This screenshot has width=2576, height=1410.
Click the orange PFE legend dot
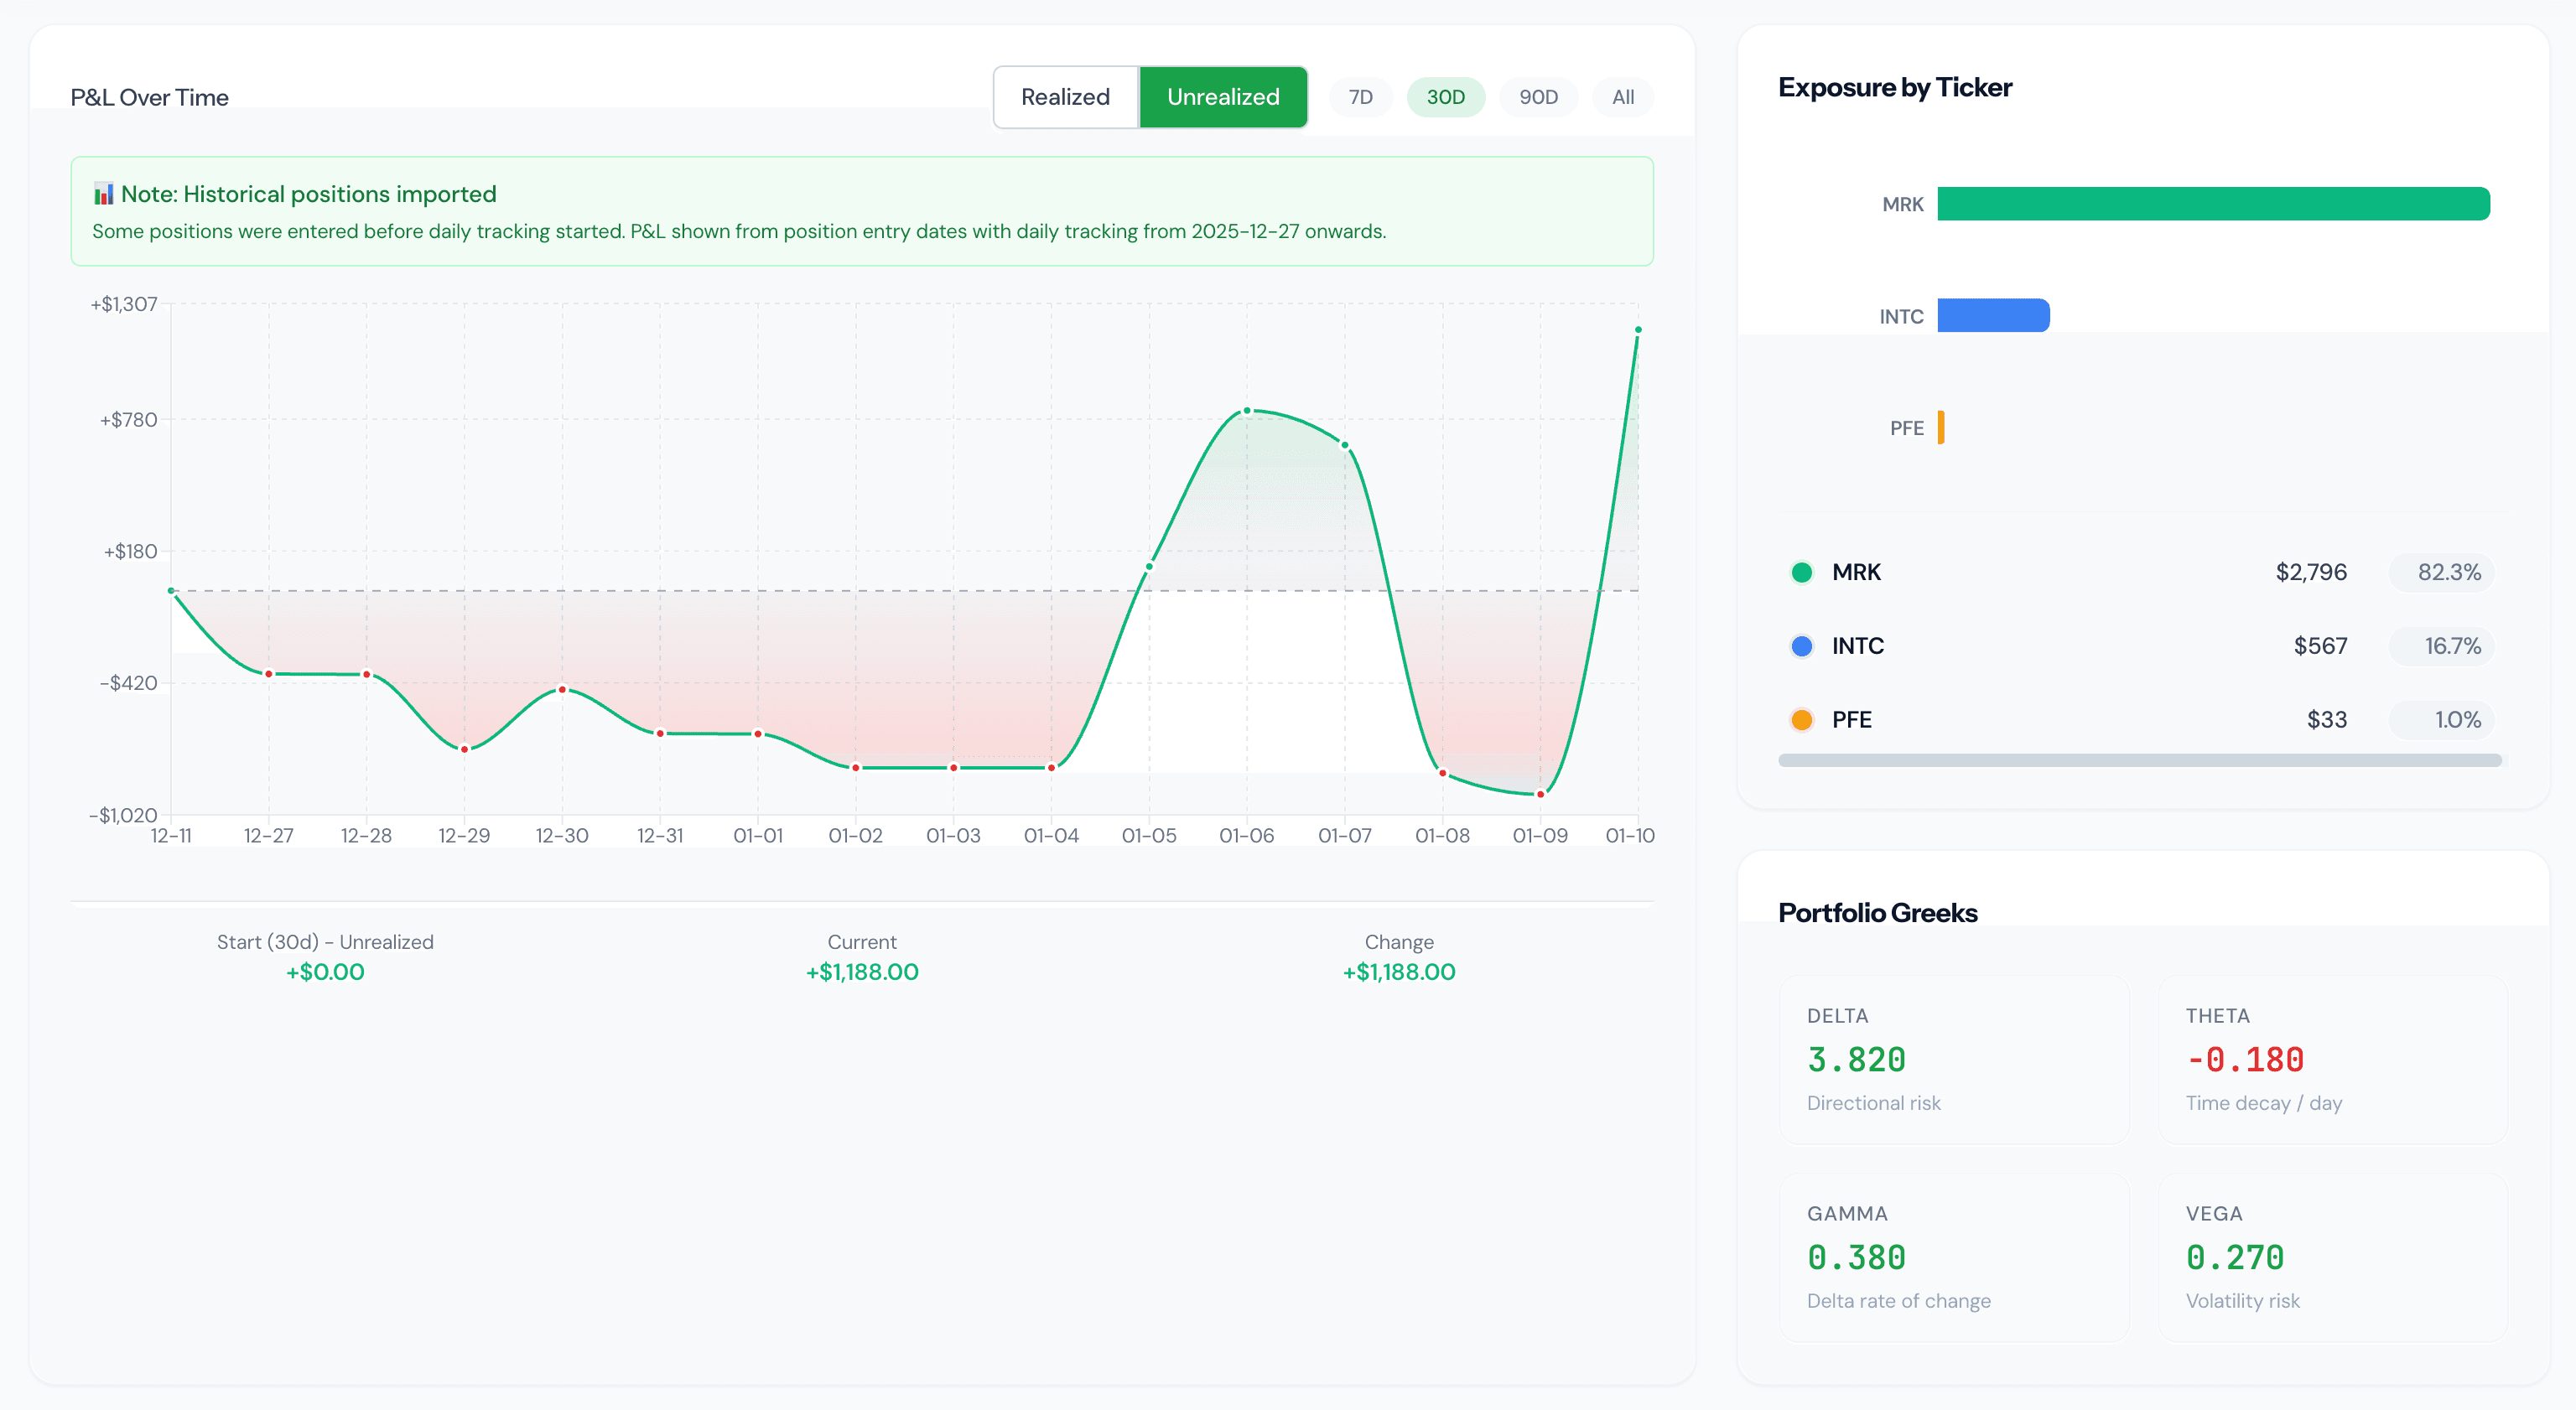(x=1802, y=719)
